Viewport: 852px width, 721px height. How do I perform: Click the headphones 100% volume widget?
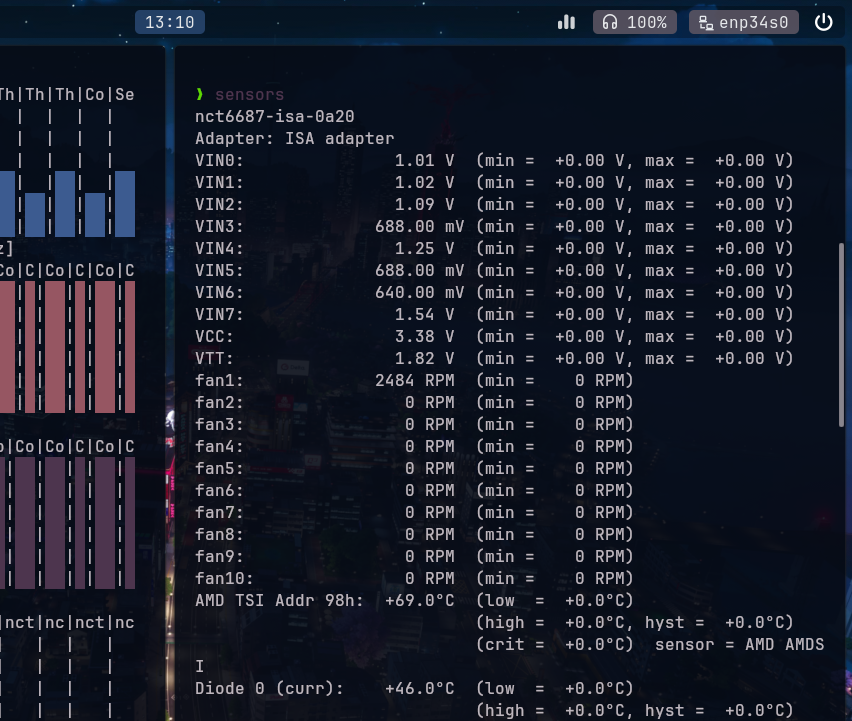click(x=635, y=22)
